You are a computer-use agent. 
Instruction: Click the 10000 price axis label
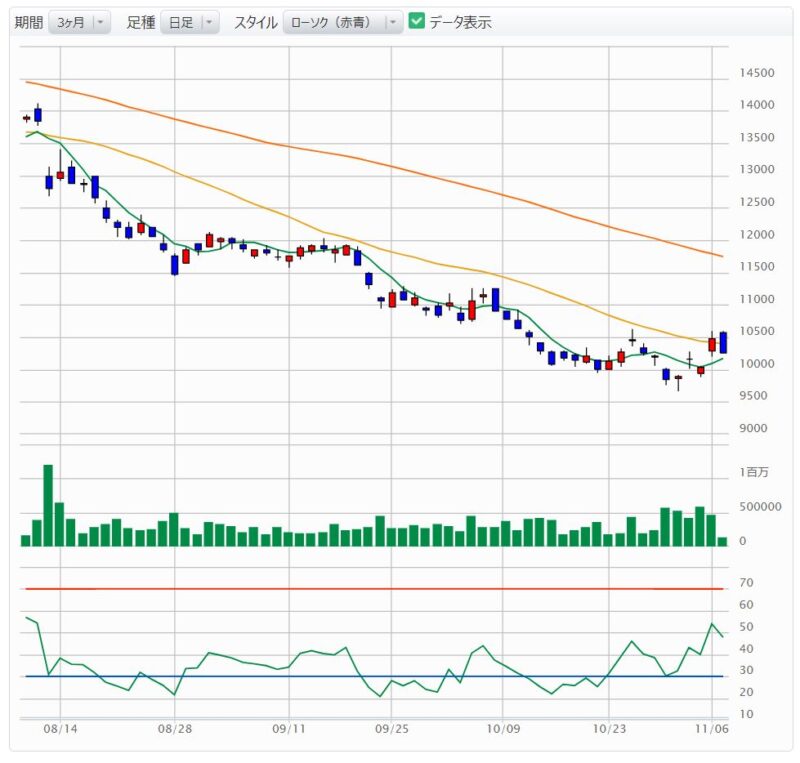coord(757,364)
